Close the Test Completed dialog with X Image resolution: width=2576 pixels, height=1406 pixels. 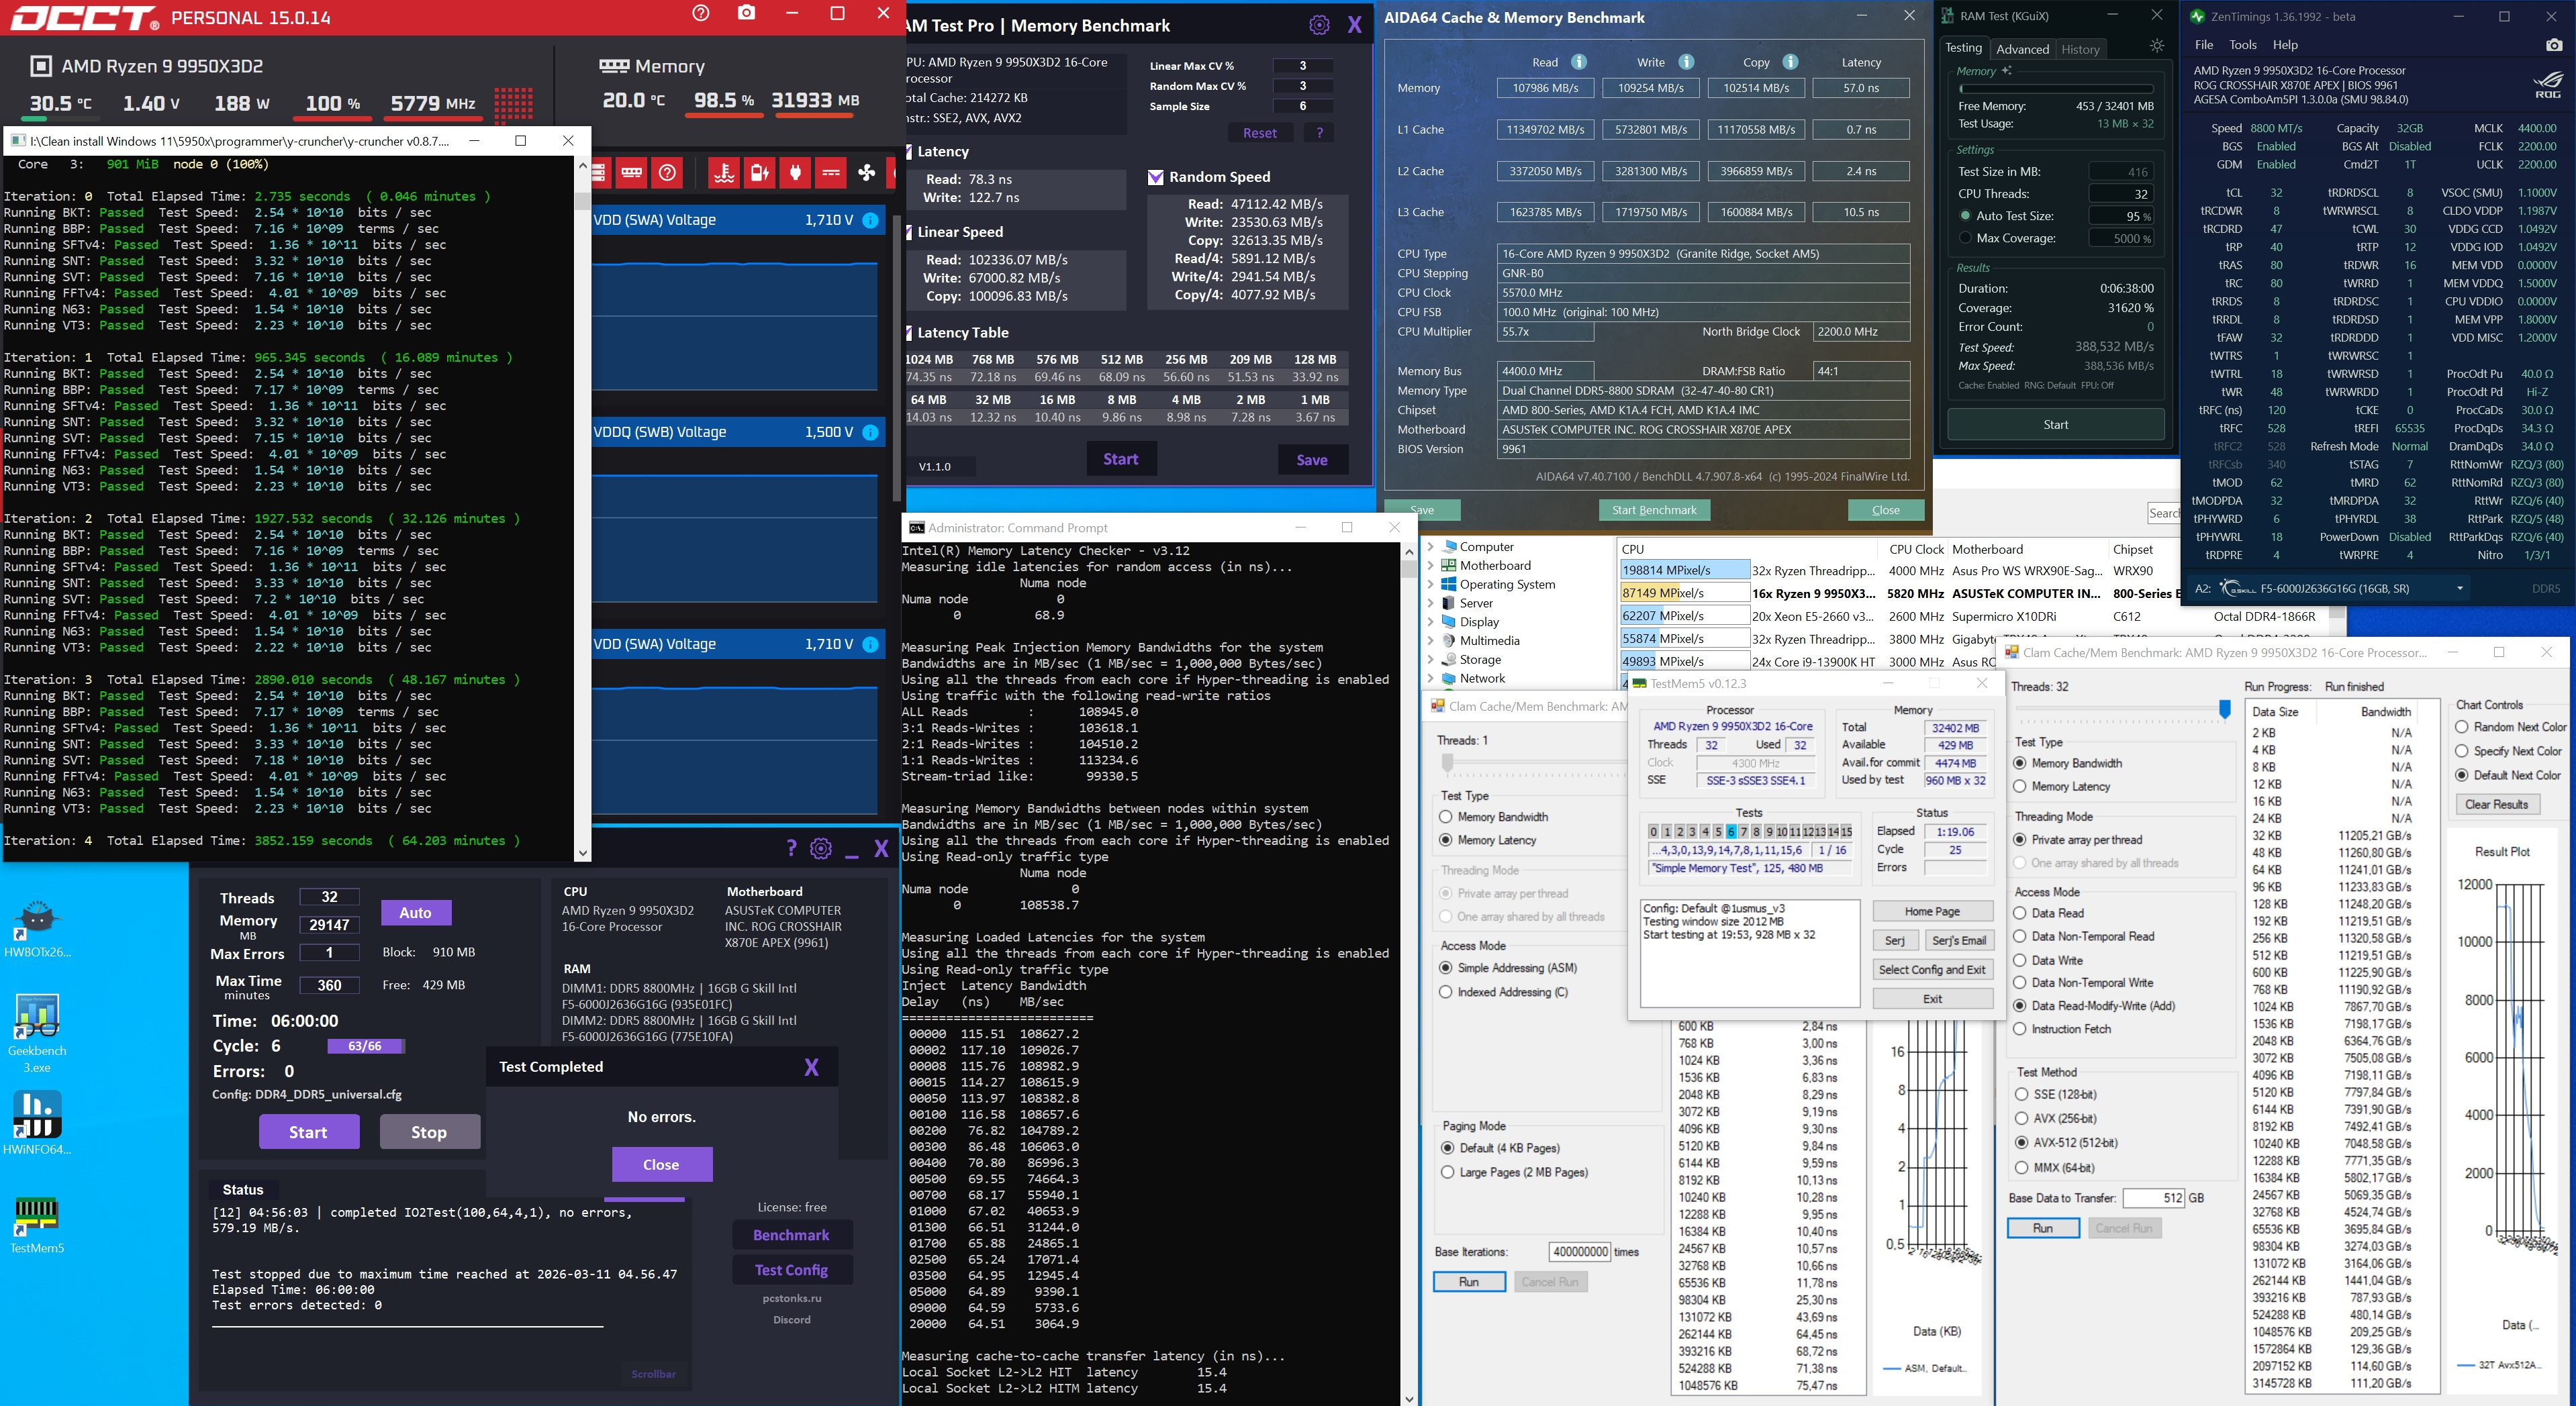pos(811,1067)
